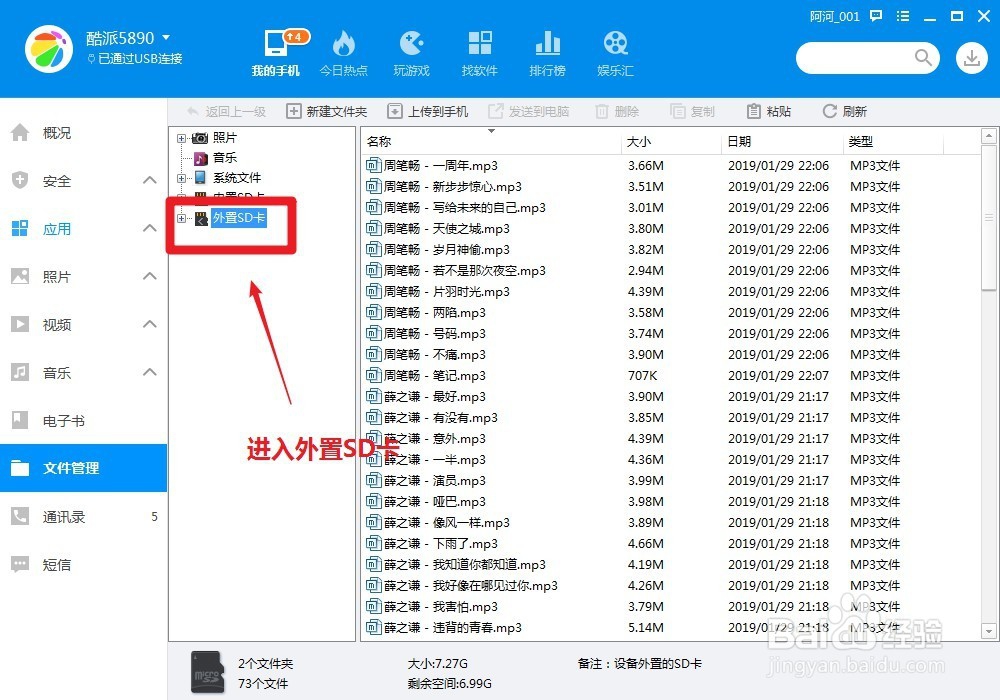1000x700 pixels.
Task: Open the message bubble icon beside 阿河_001
Action: pos(874,16)
